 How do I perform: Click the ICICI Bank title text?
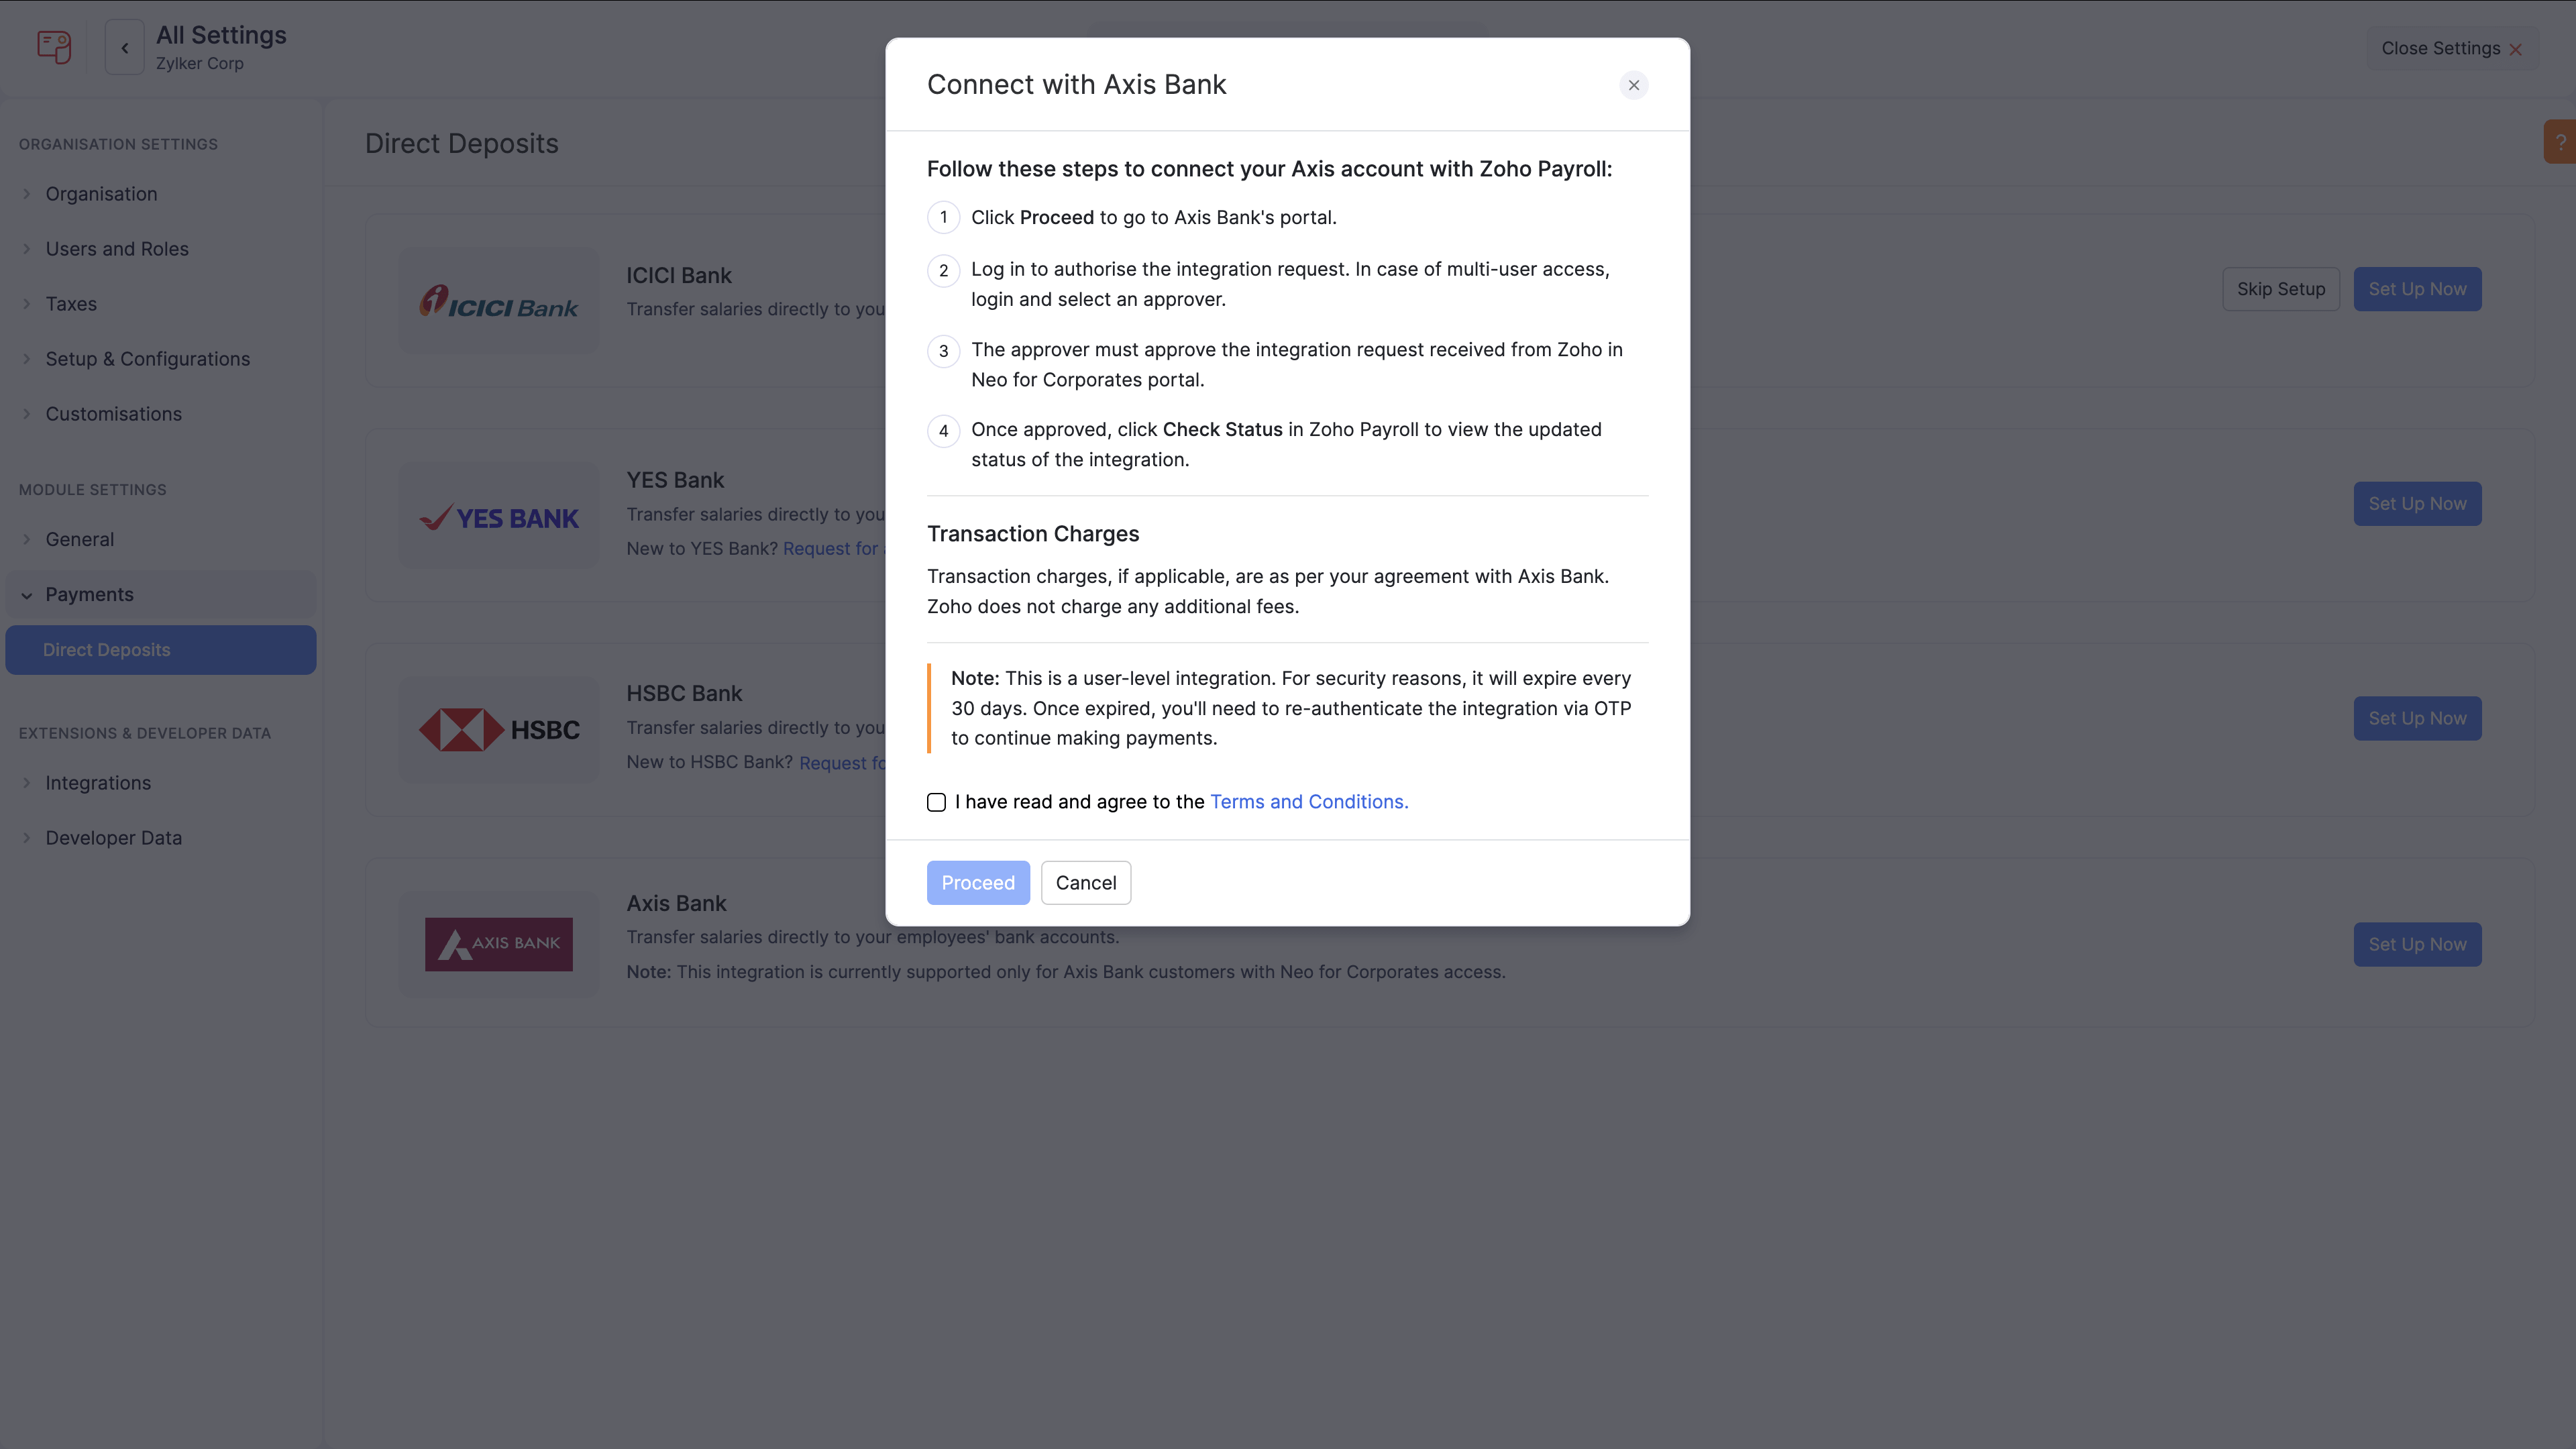pyautogui.click(x=679, y=275)
